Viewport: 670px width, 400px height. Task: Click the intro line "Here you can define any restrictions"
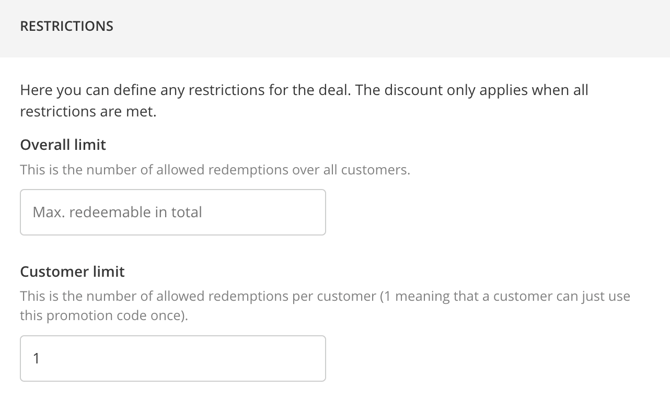point(150,90)
